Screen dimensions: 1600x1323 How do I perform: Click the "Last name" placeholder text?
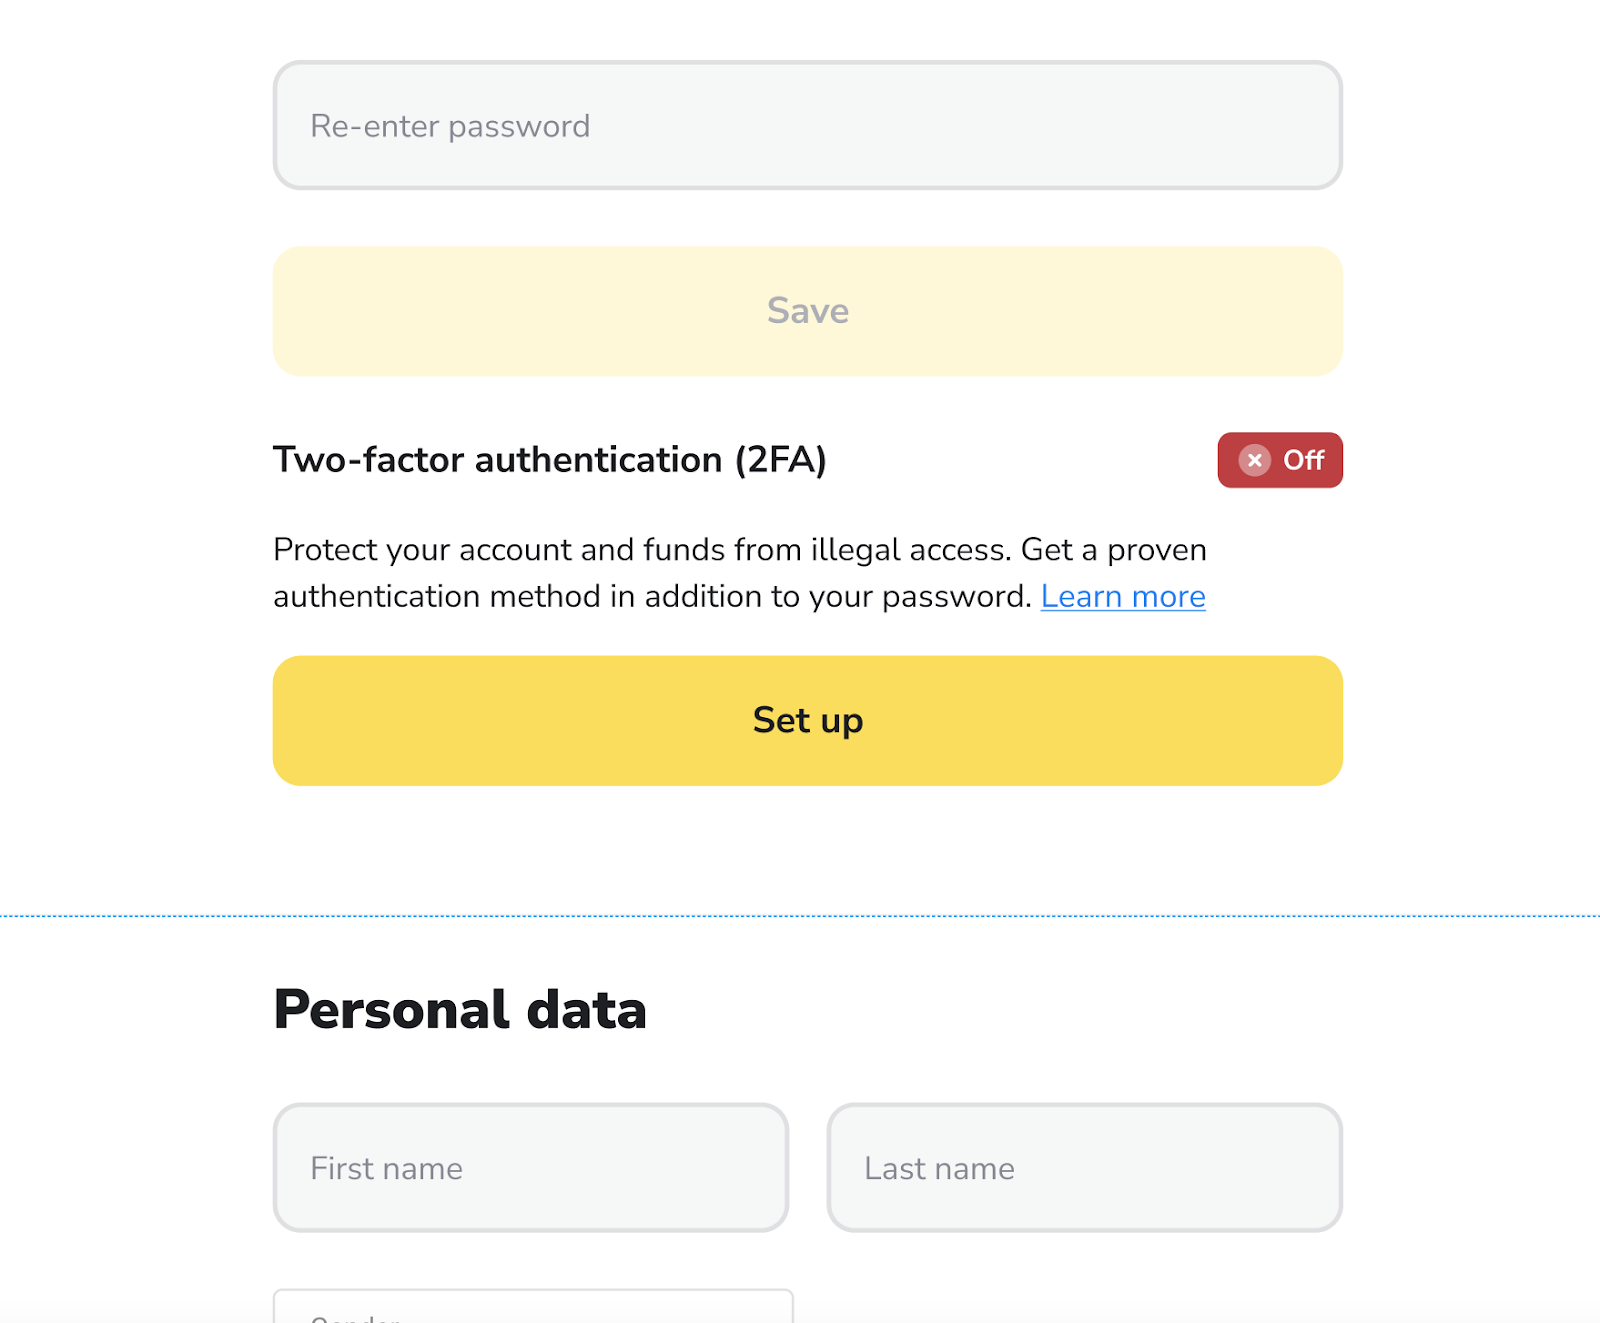939,1168
